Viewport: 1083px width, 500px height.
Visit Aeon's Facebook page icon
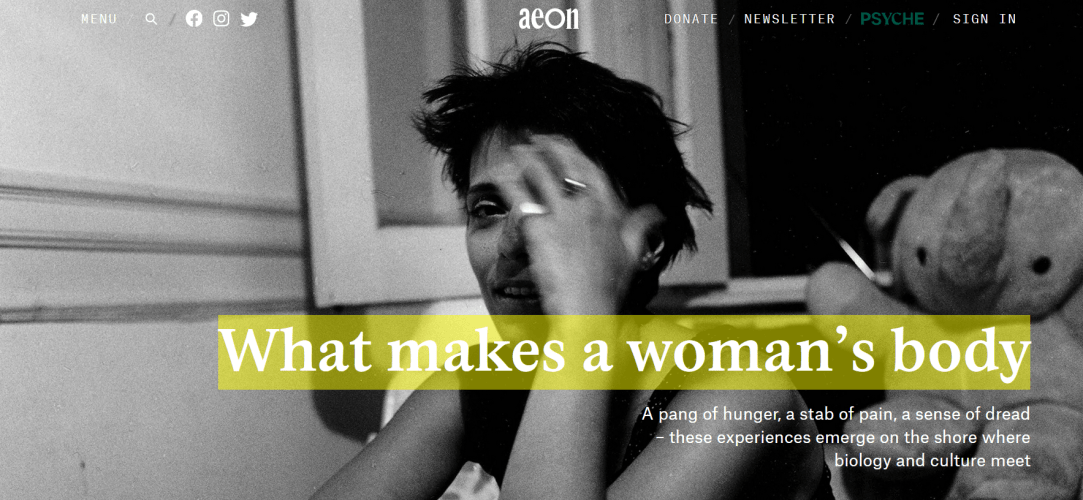click(194, 19)
